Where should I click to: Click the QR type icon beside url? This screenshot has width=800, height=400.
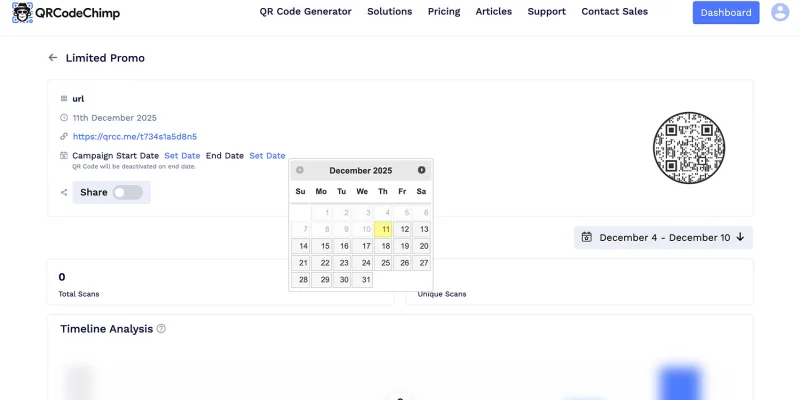(x=64, y=98)
